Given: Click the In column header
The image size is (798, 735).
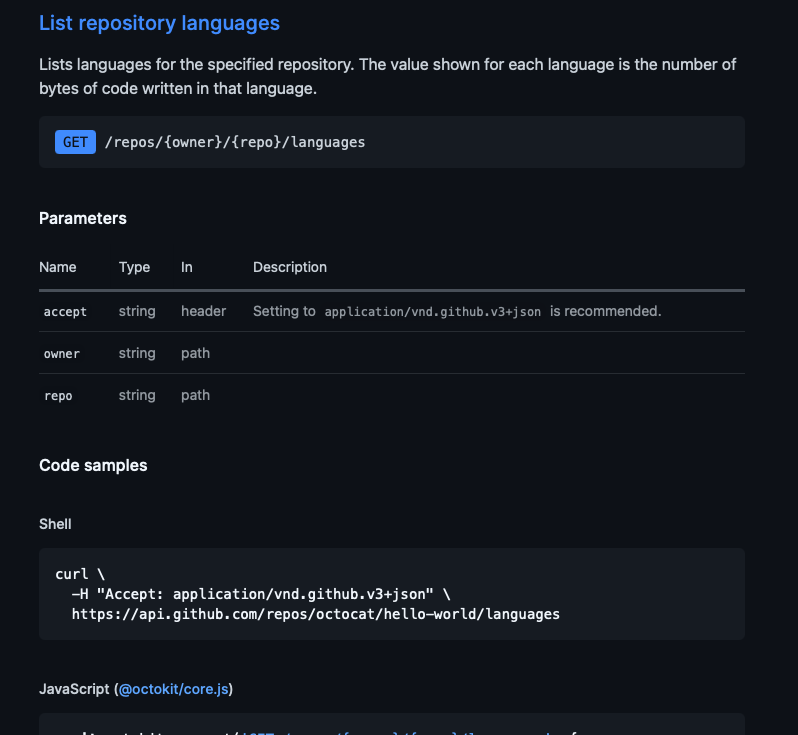Looking at the screenshot, I should (187, 267).
